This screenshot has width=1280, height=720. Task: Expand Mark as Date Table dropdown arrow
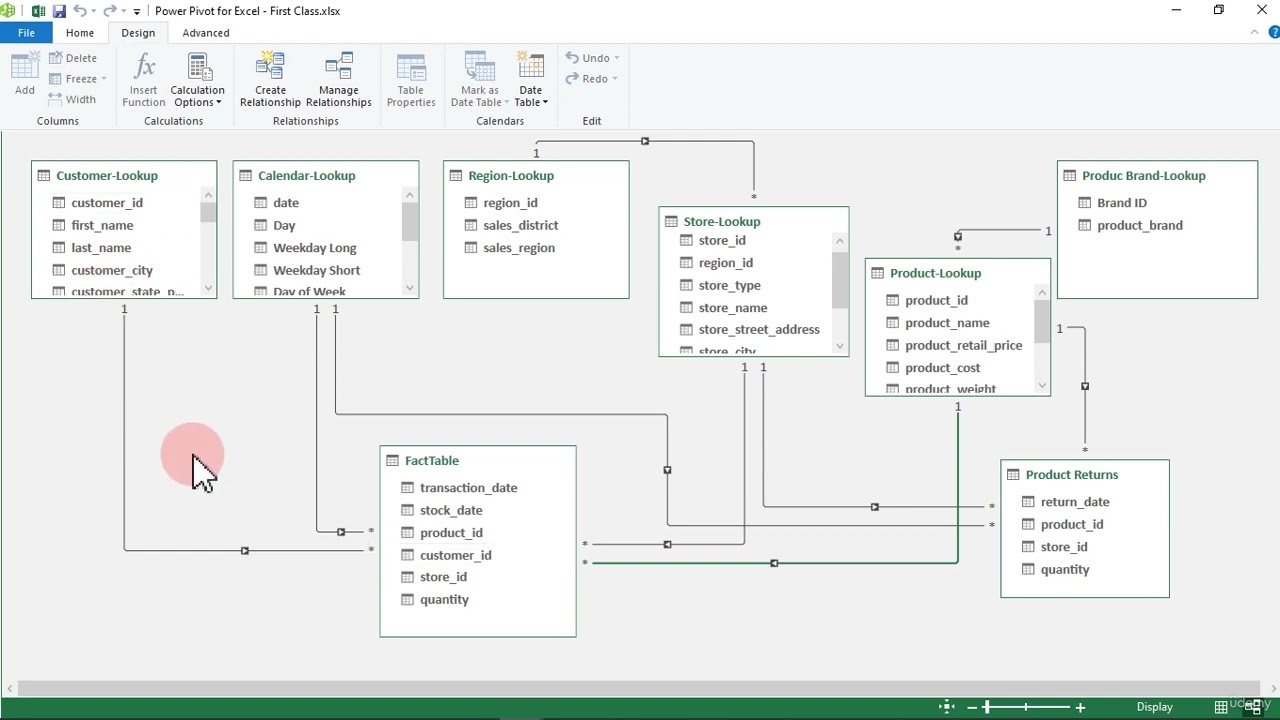(506, 102)
